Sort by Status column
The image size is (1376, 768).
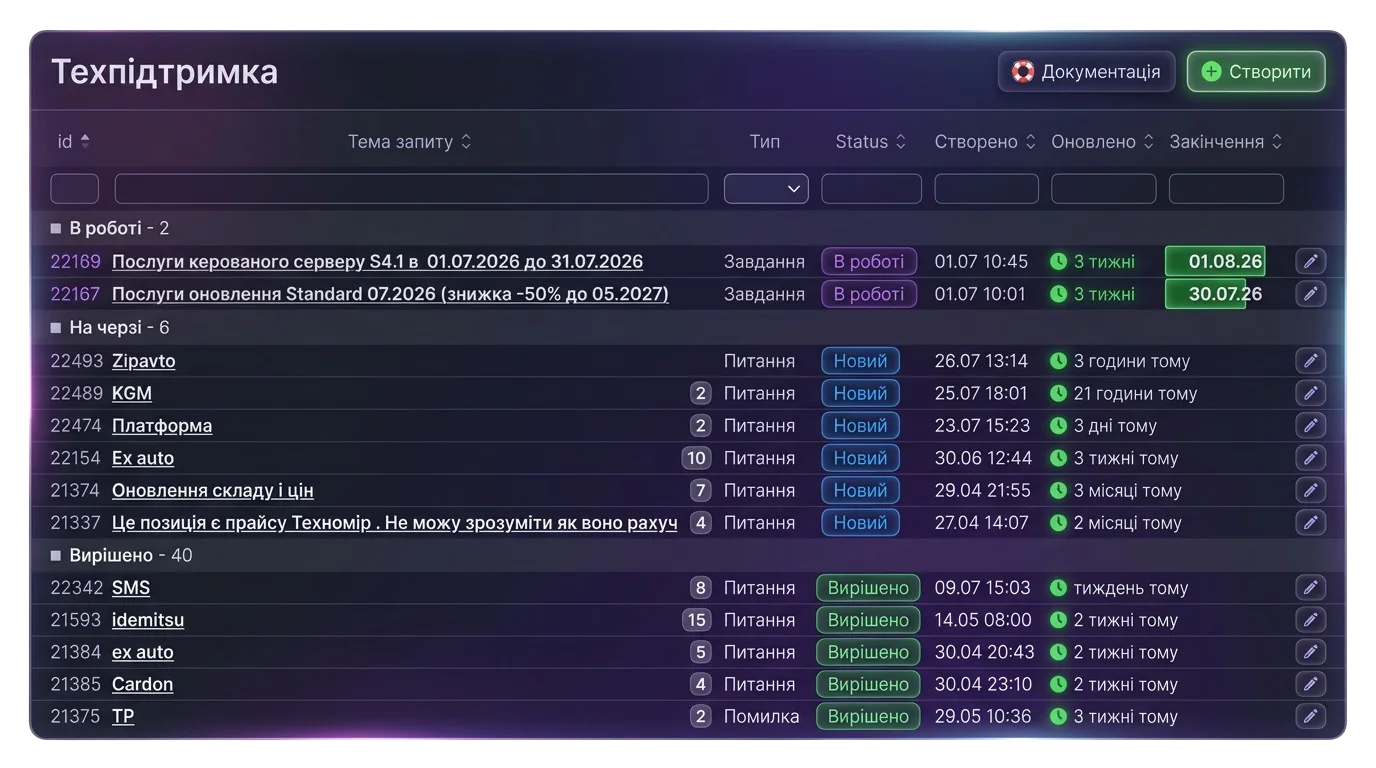[871, 142]
